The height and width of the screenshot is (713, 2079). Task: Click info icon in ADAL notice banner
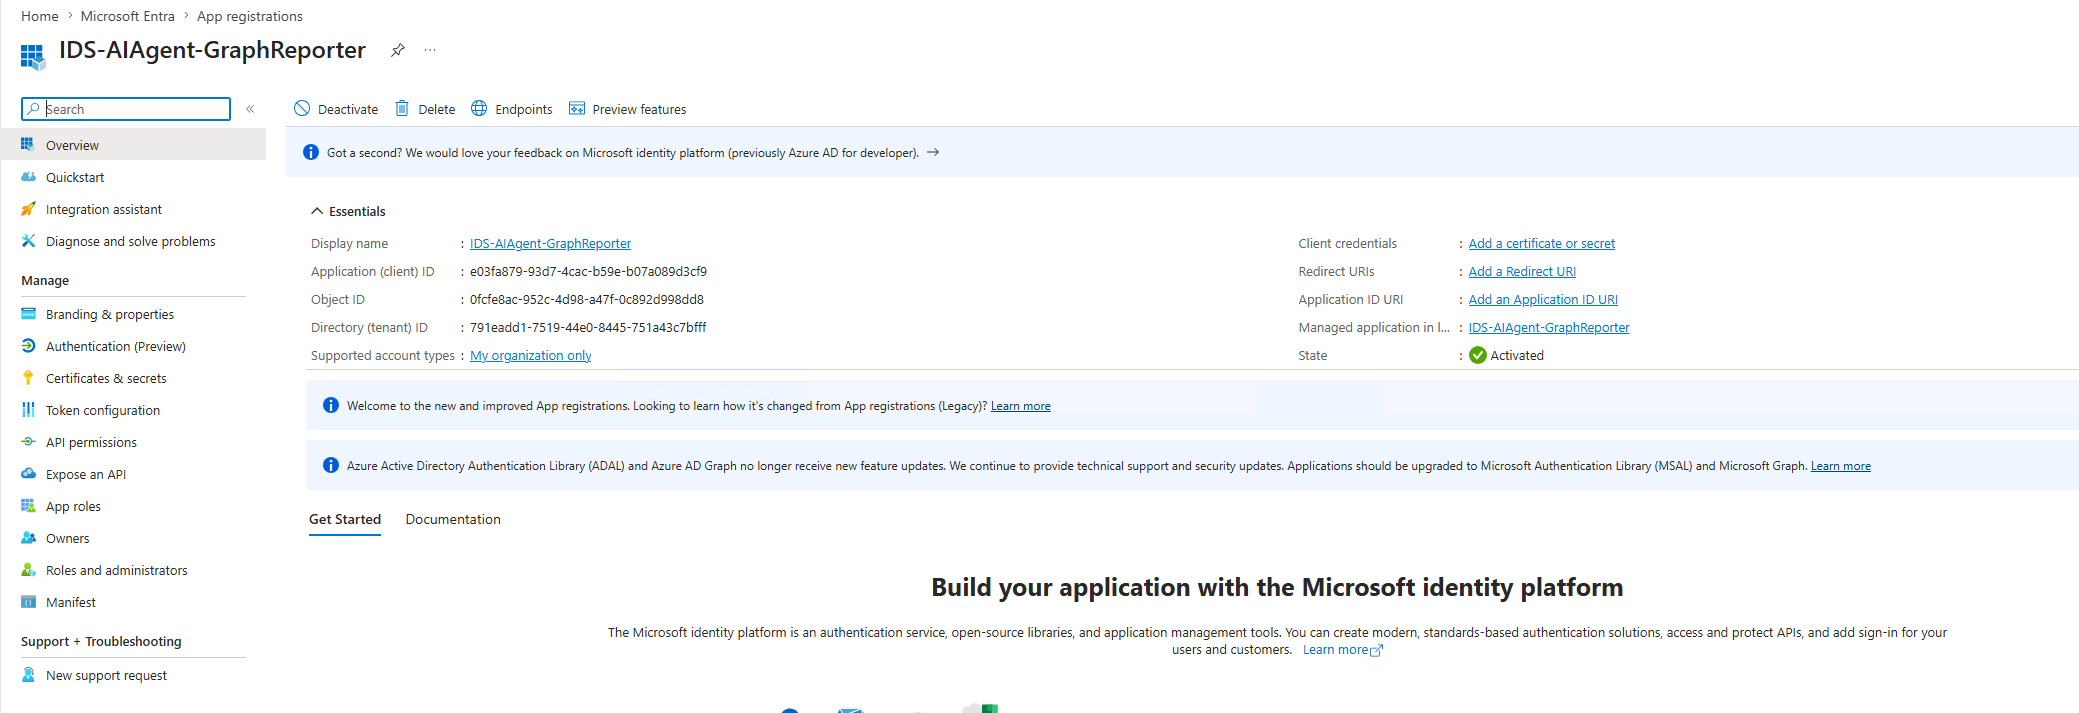click(x=331, y=465)
